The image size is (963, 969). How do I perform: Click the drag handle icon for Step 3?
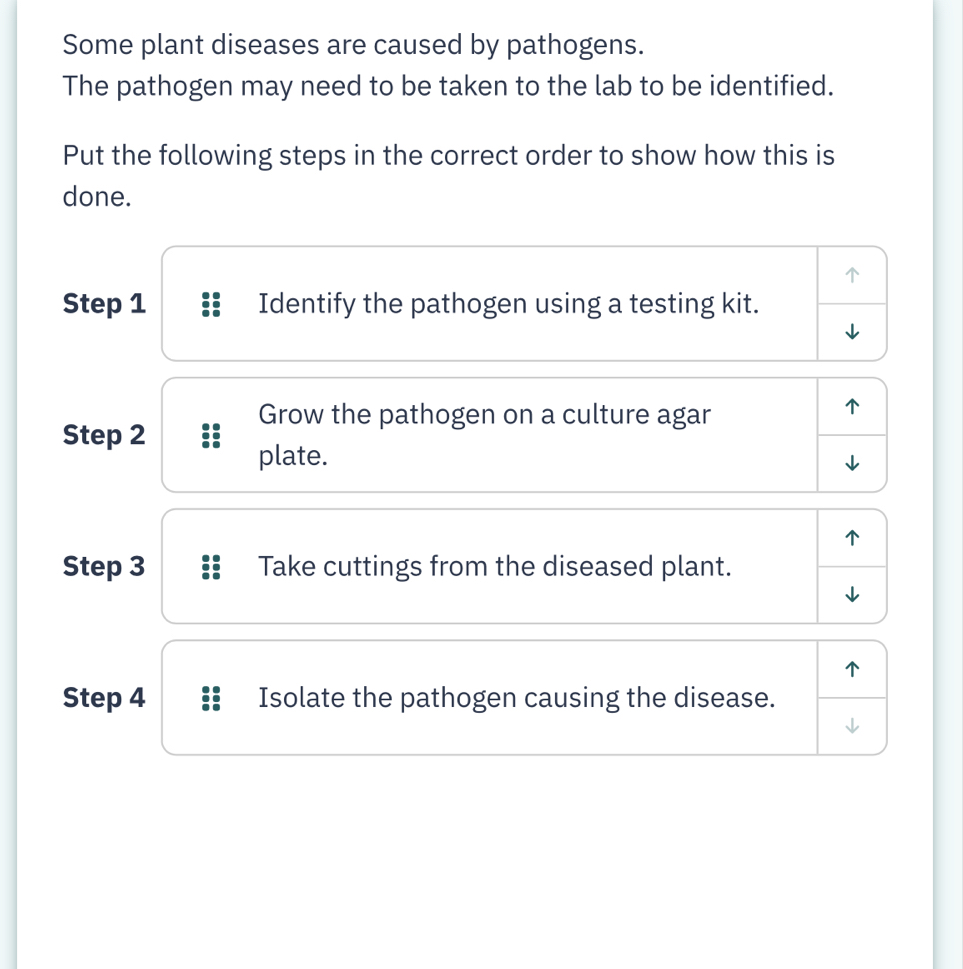(210, 567)
